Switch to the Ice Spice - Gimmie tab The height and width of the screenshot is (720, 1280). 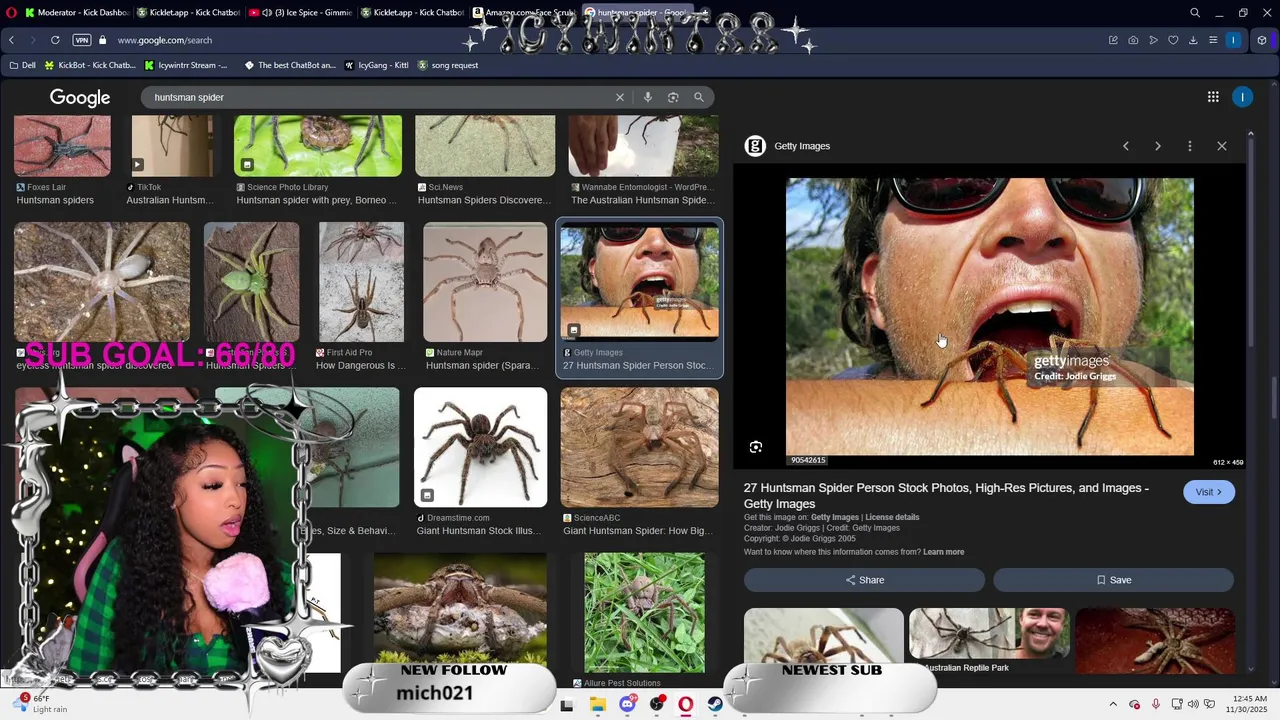[x=300, y=13]
